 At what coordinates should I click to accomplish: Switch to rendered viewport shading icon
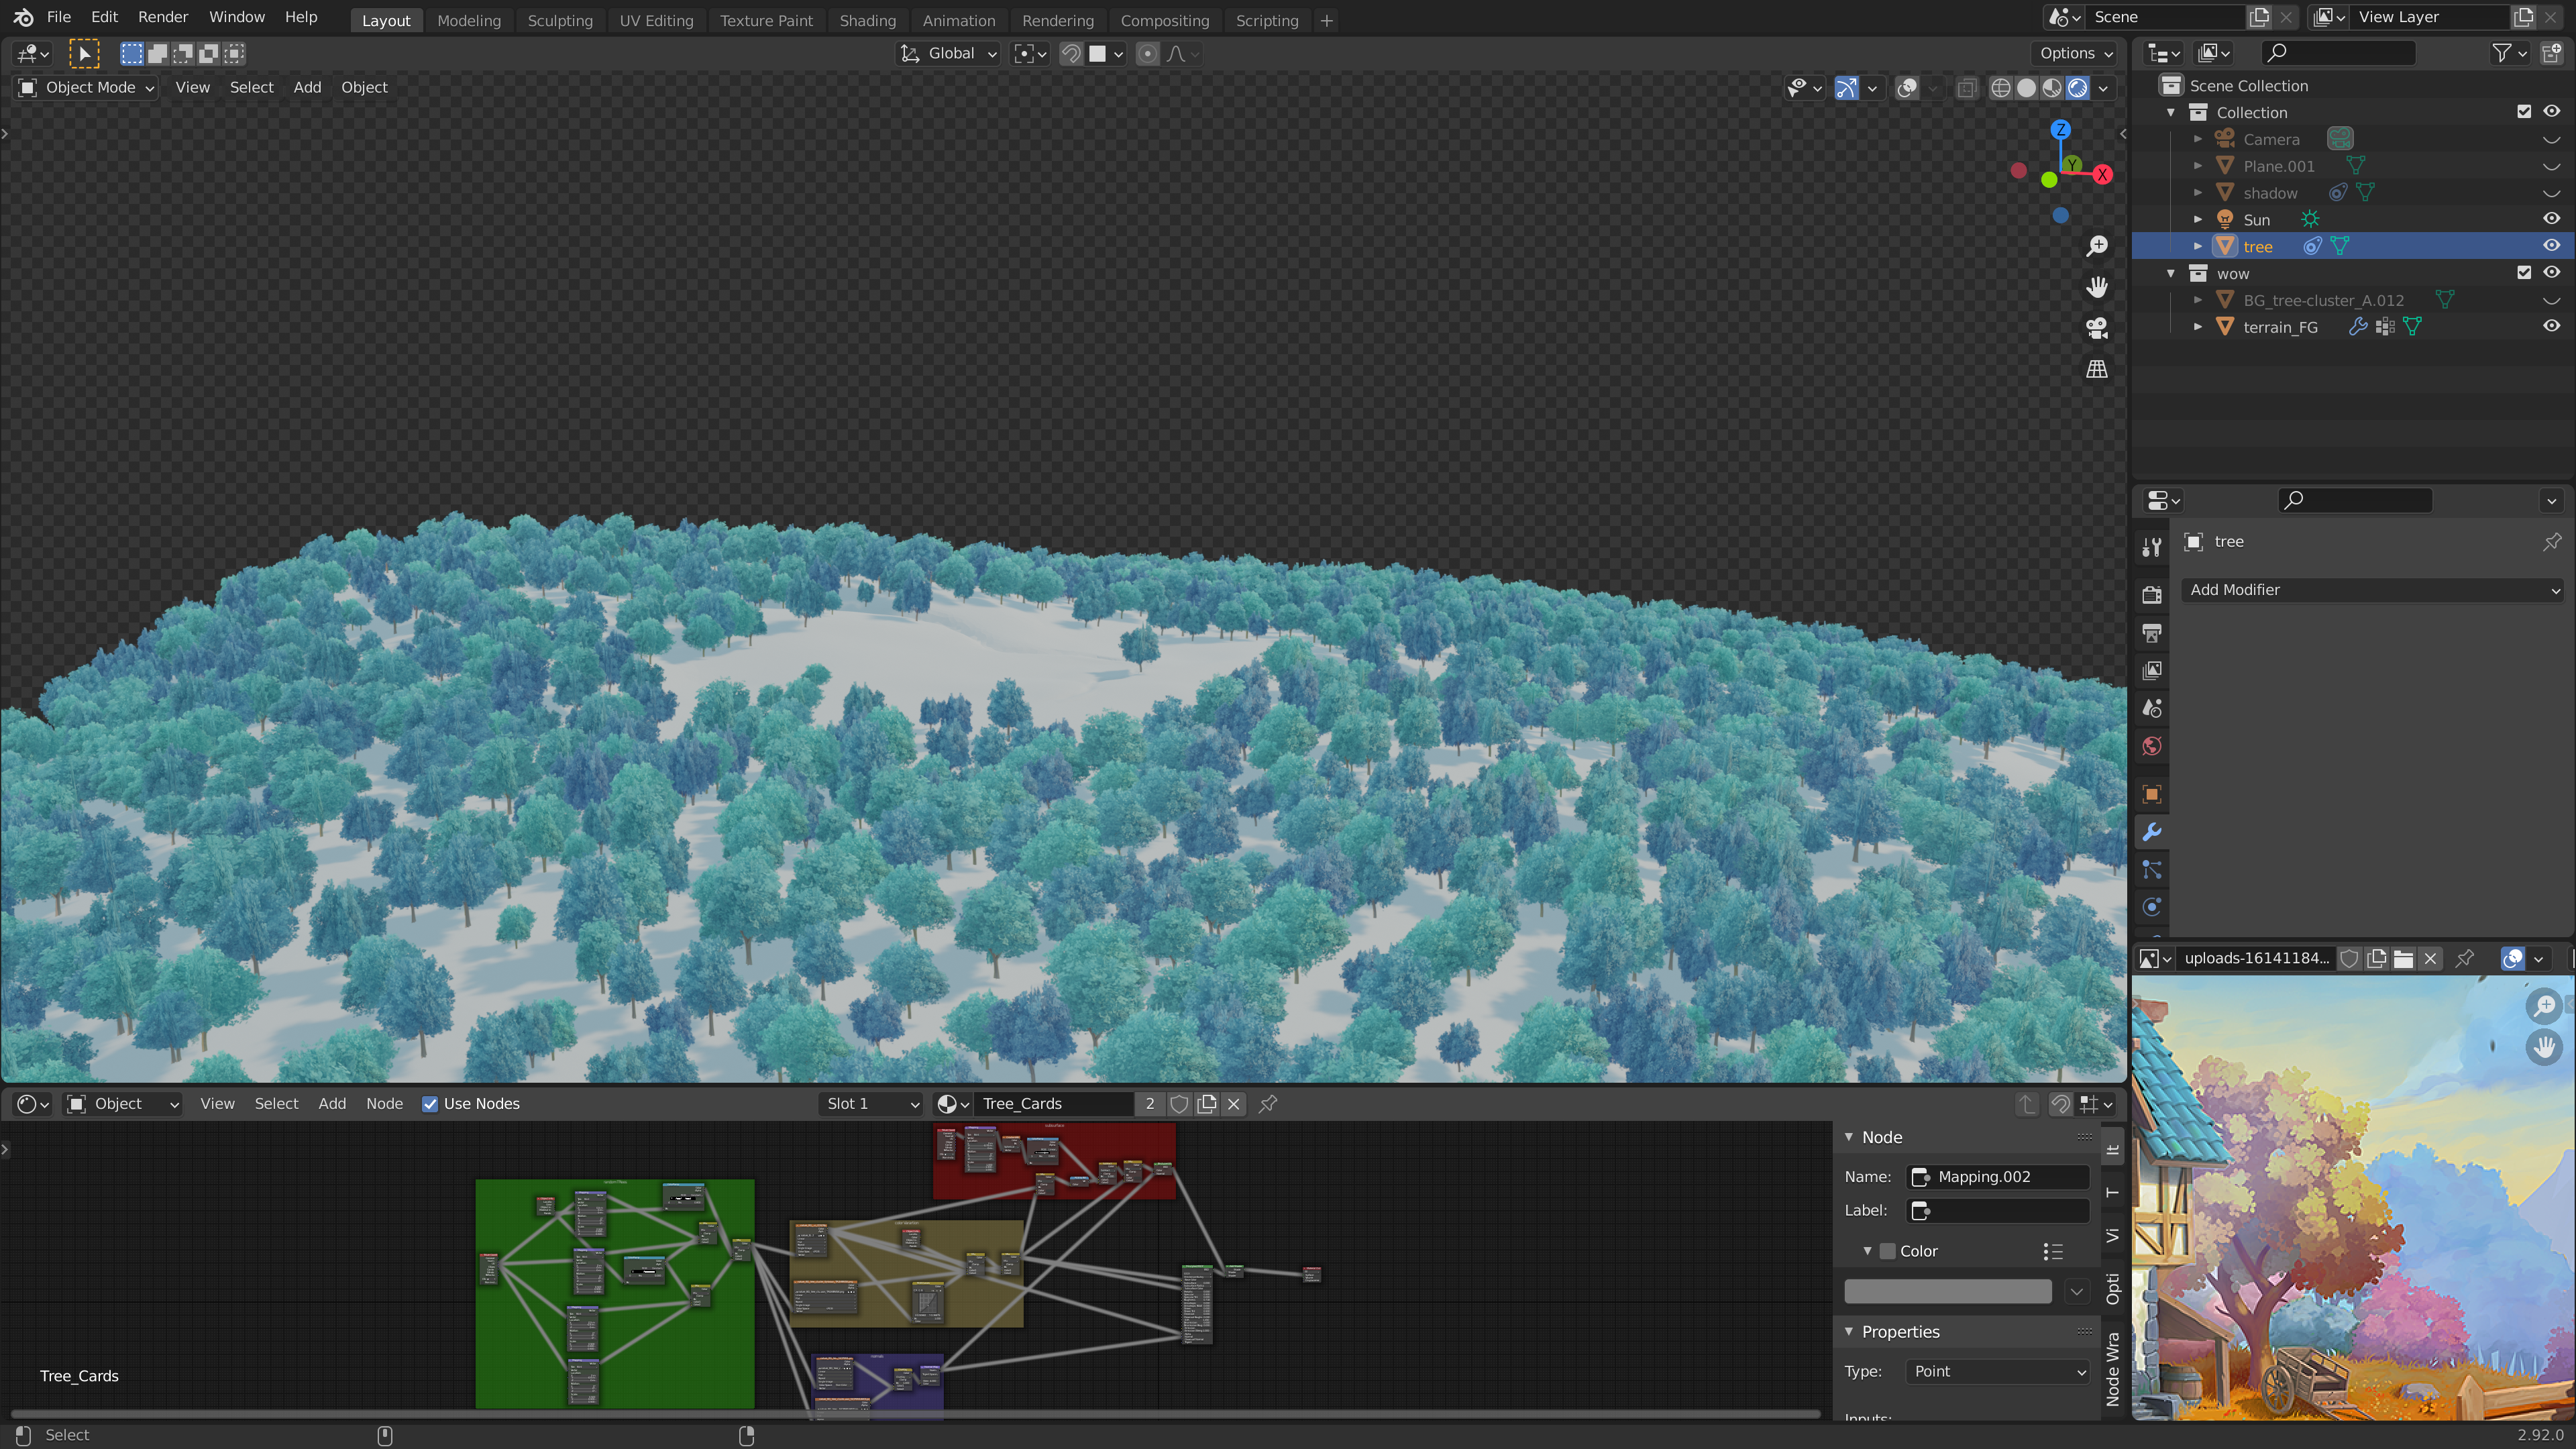point(2078,88)
